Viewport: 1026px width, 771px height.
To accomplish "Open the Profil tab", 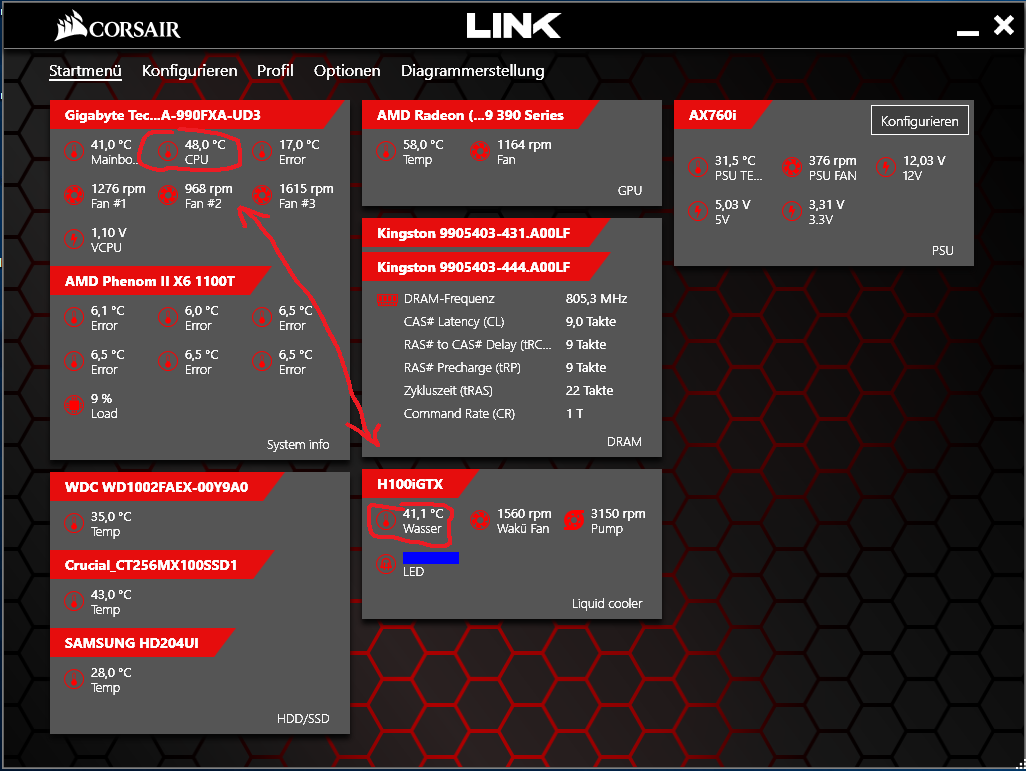I will [275, 71].
